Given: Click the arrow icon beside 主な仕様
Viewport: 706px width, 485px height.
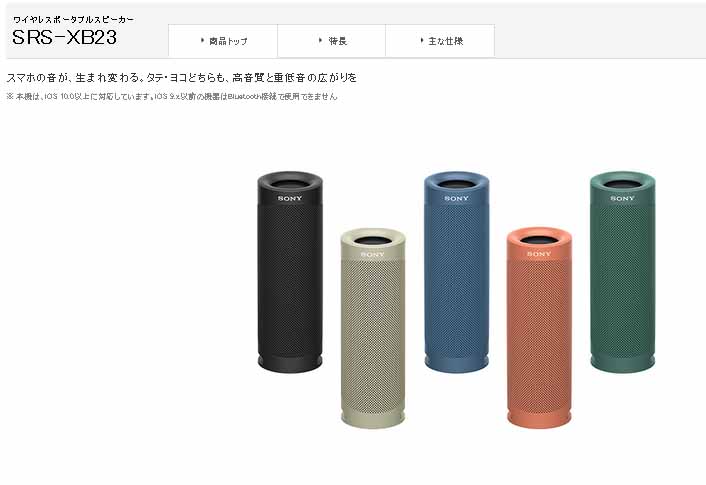Looking at the screenshot, I should point(421,41).
